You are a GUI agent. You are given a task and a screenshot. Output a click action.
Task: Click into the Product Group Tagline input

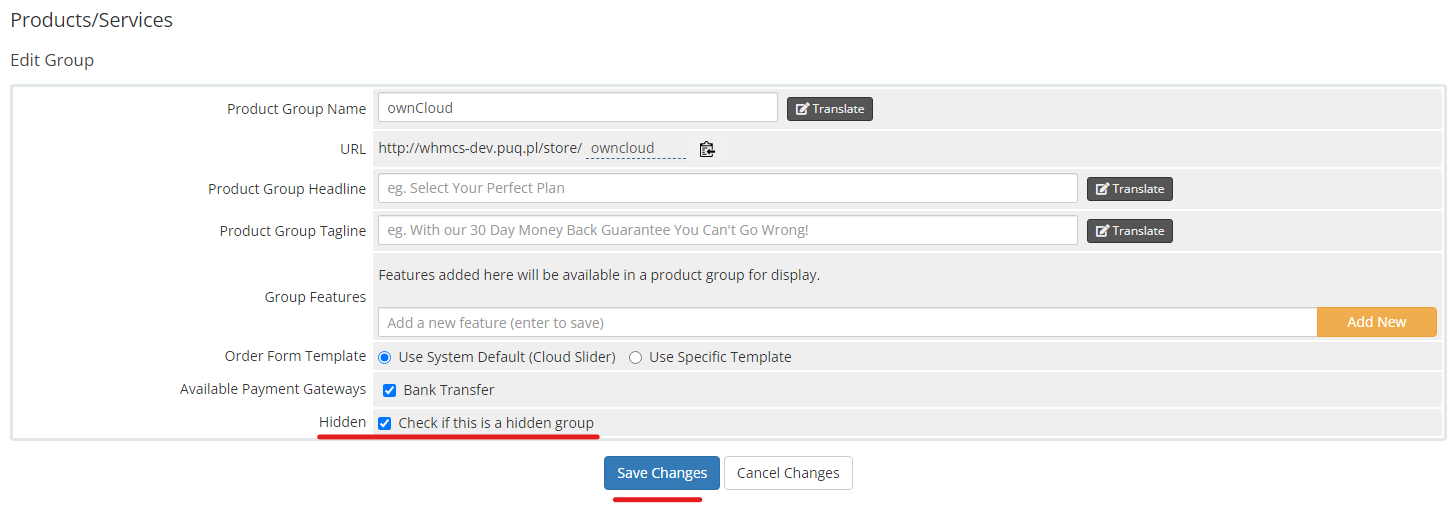pyautogui.click(x=728, y=230)
